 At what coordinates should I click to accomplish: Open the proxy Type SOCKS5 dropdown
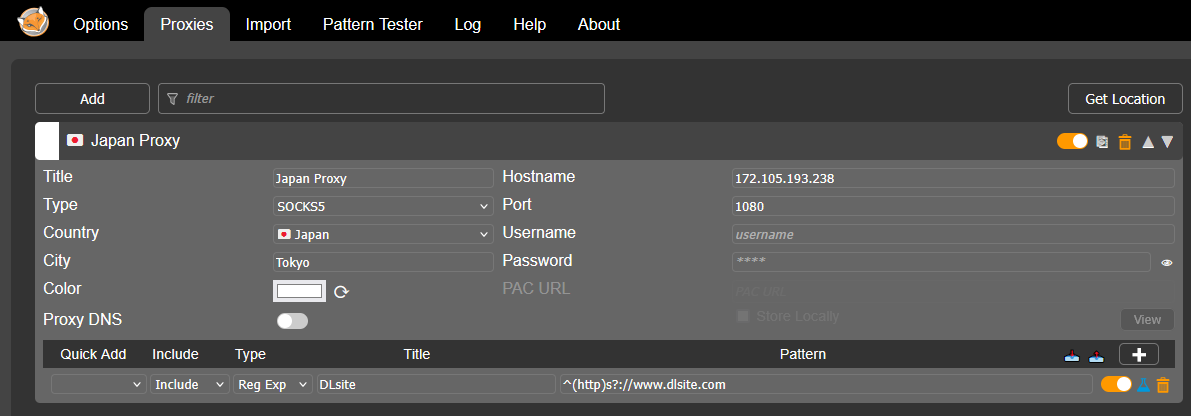[x=383, y=206]
